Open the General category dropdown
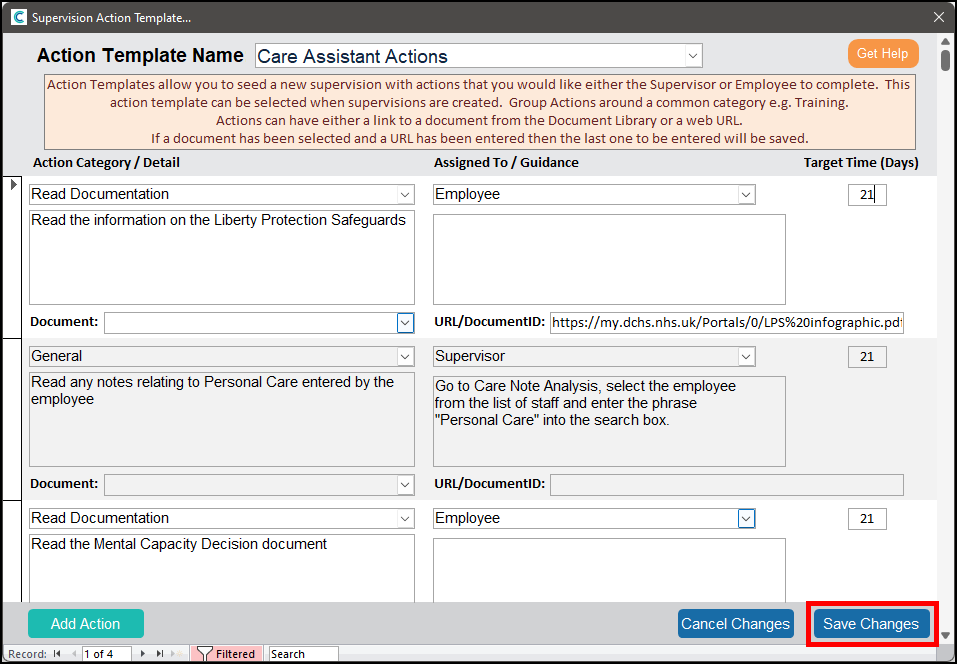Image resolution: width=957 pixels, height=664 pixels. pos(404,356)
